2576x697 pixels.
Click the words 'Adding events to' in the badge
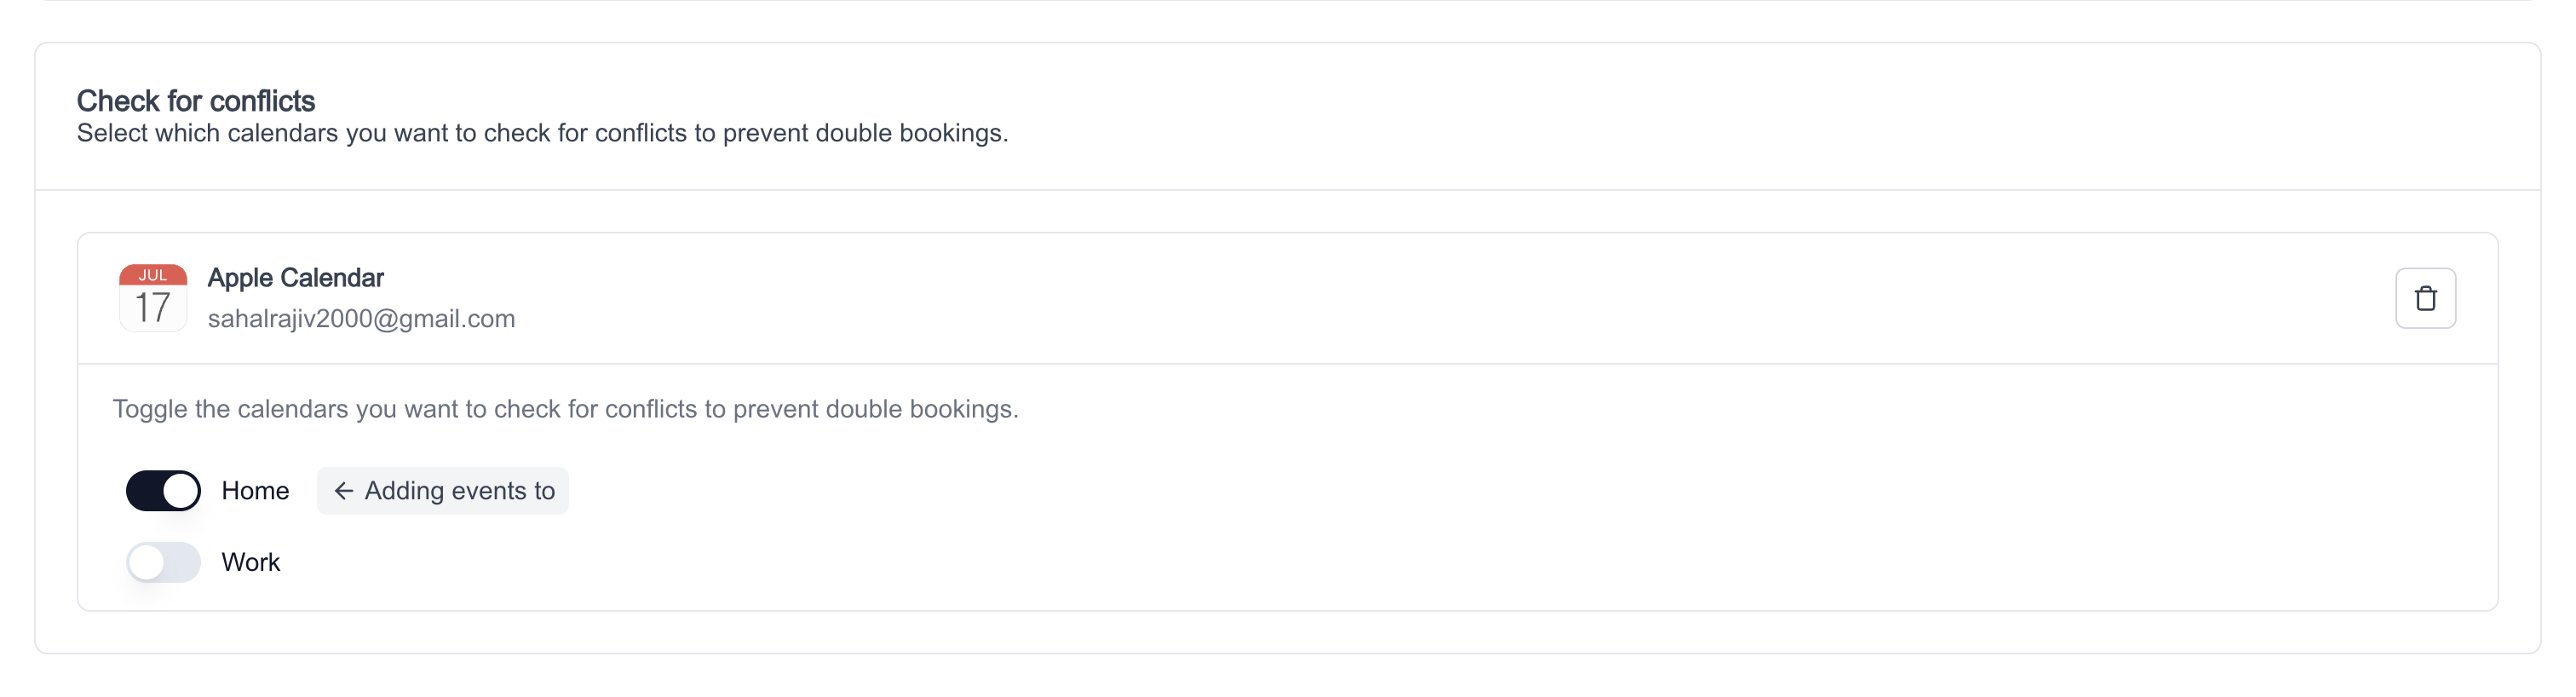460,490
